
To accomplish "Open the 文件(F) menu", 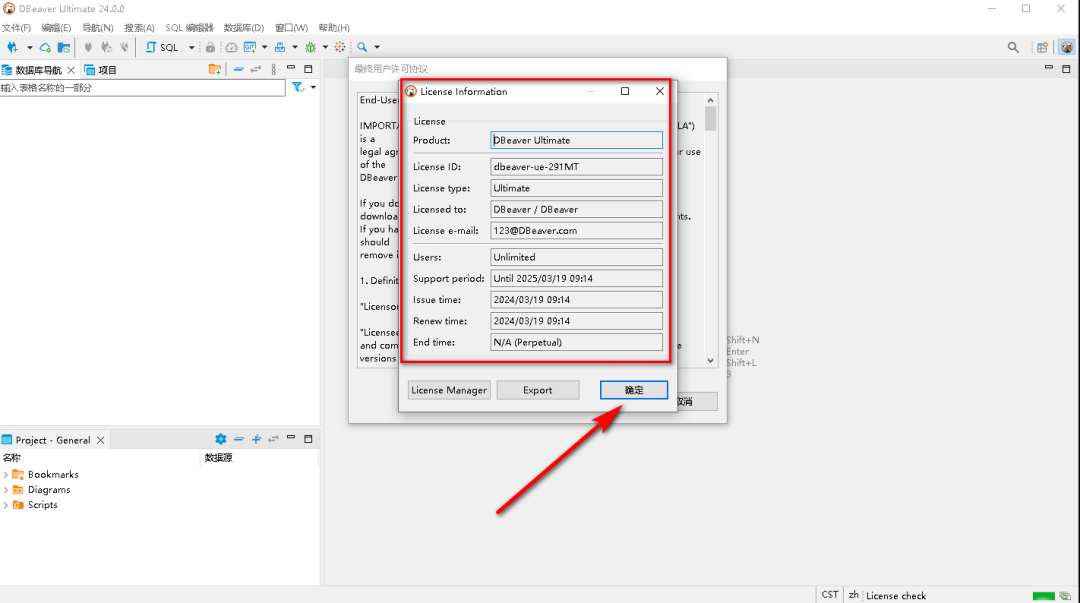I will click(16, 28).
